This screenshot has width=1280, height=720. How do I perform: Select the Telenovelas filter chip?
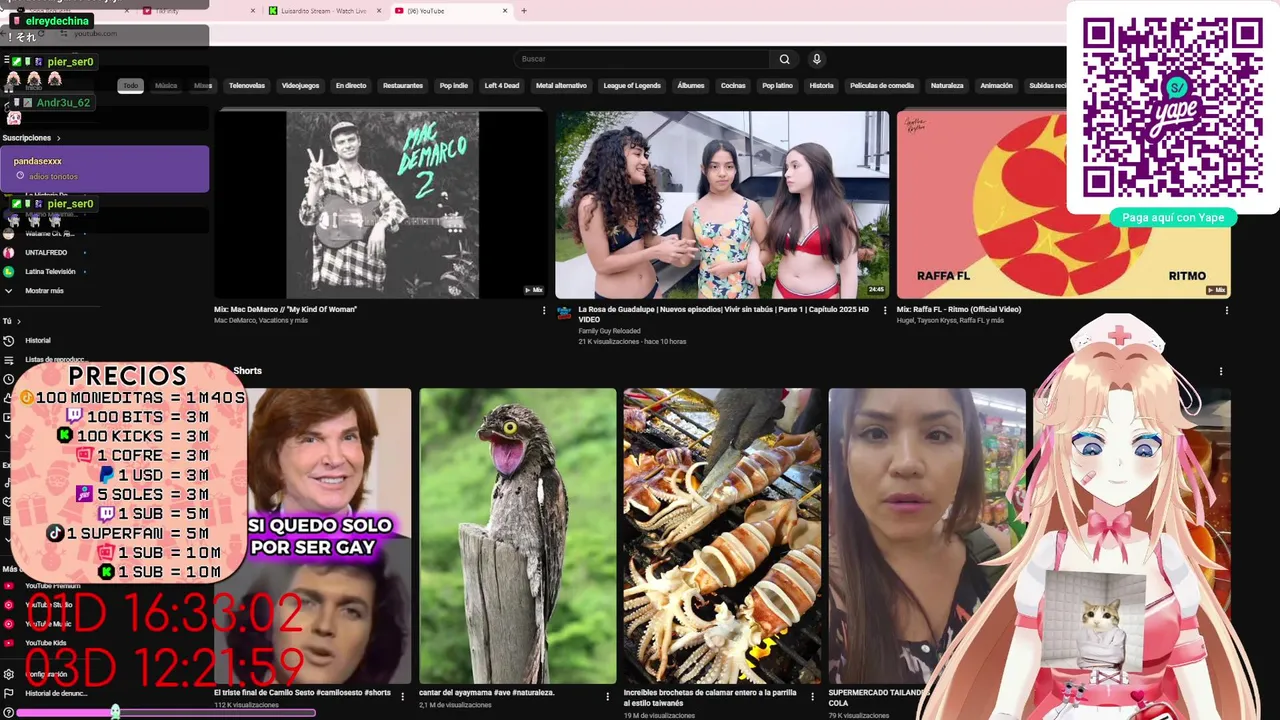click(x=247, y=86)
